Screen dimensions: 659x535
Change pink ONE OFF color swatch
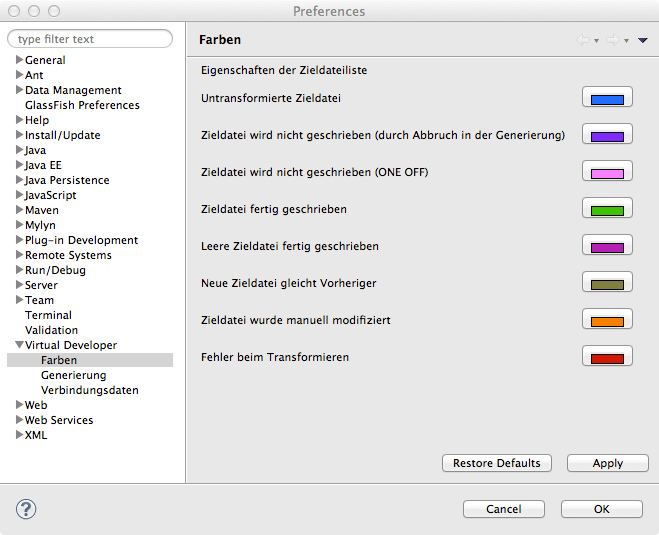coord(607,171)
